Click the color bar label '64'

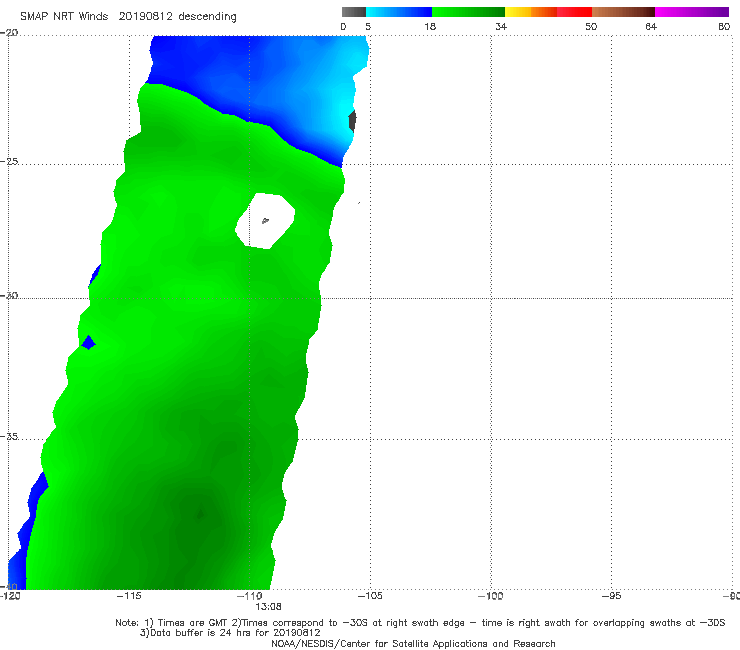coord(651,26)
